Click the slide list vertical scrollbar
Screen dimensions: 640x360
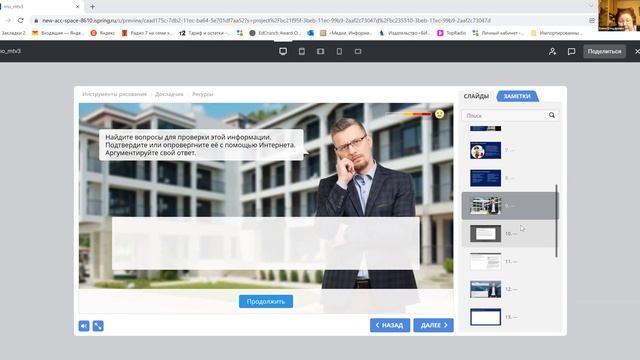click(556, 221)
